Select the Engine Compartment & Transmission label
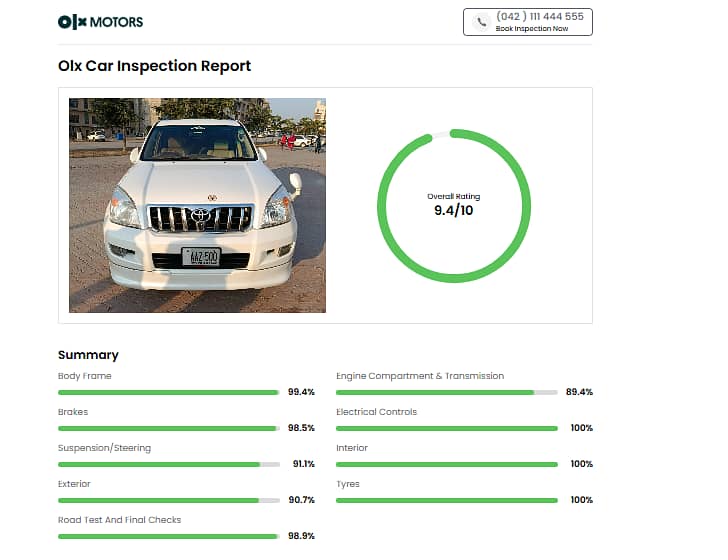Image resolution: width=728 pixels, height=560 pixels. tap(420, 376)
